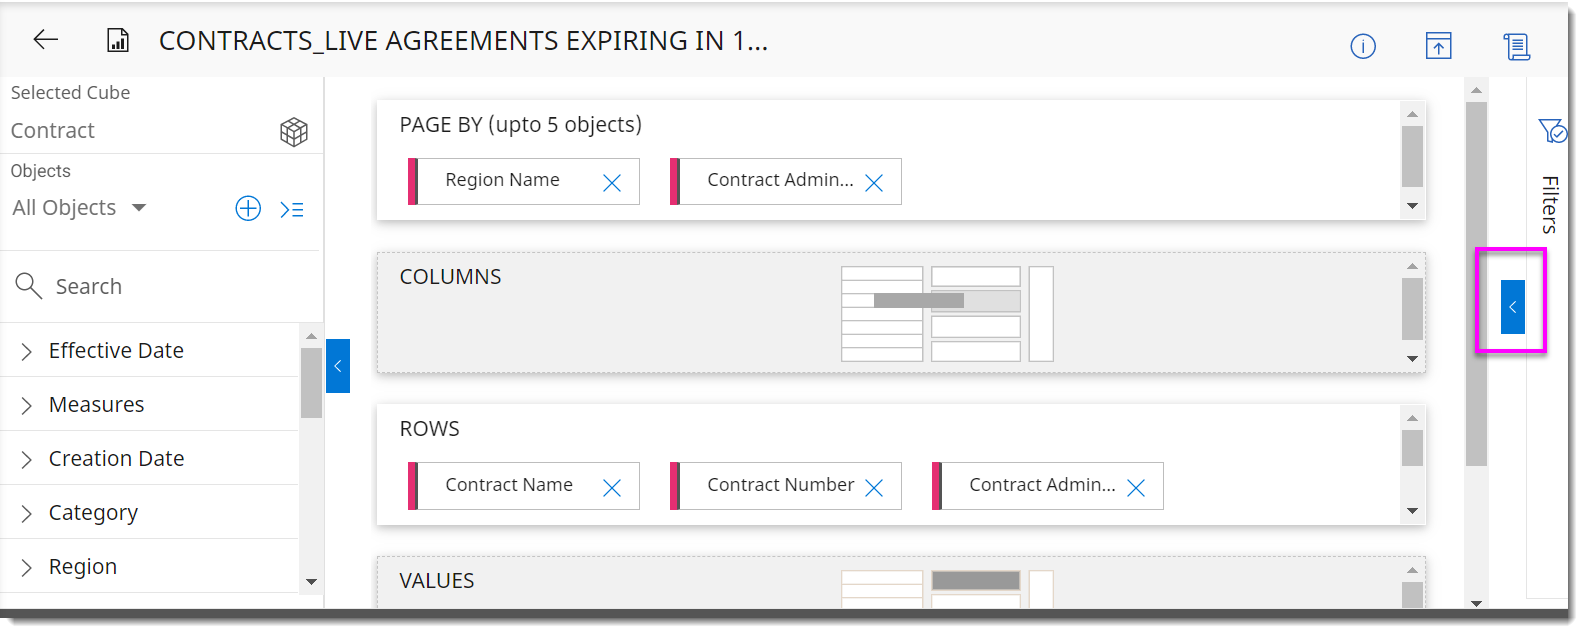Click the back arrow icon
1583x633 pixels.
click(x=46, y=40)
